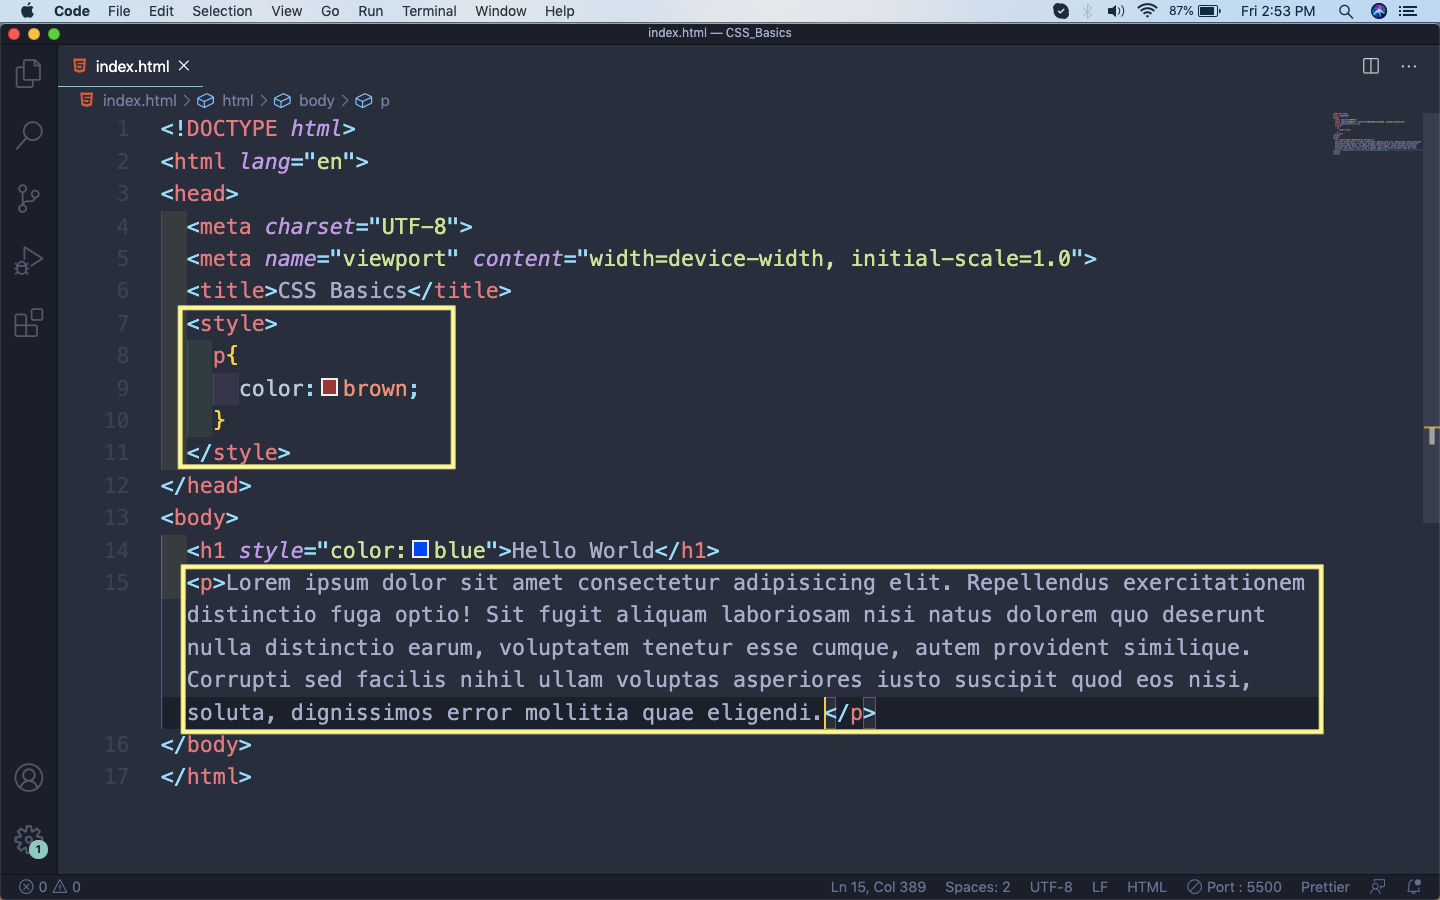Change end of line sequence LF
Image resolution: width=1440 pixels, height=900 pixels.
[x=1100, y=887]
